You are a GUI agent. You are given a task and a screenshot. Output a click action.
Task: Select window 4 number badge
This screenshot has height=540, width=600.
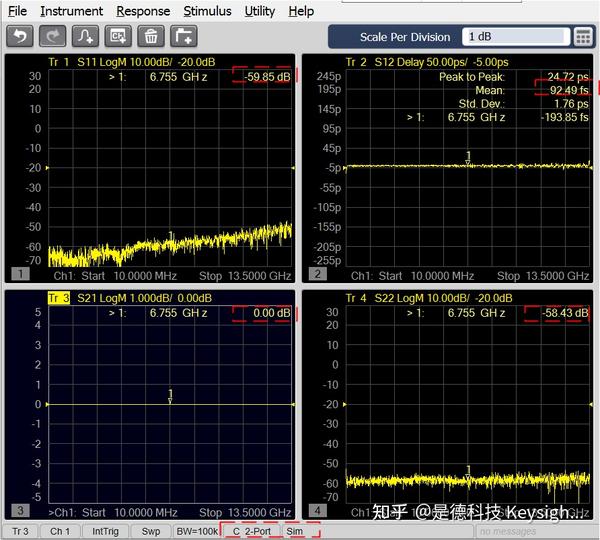[318, 512]
